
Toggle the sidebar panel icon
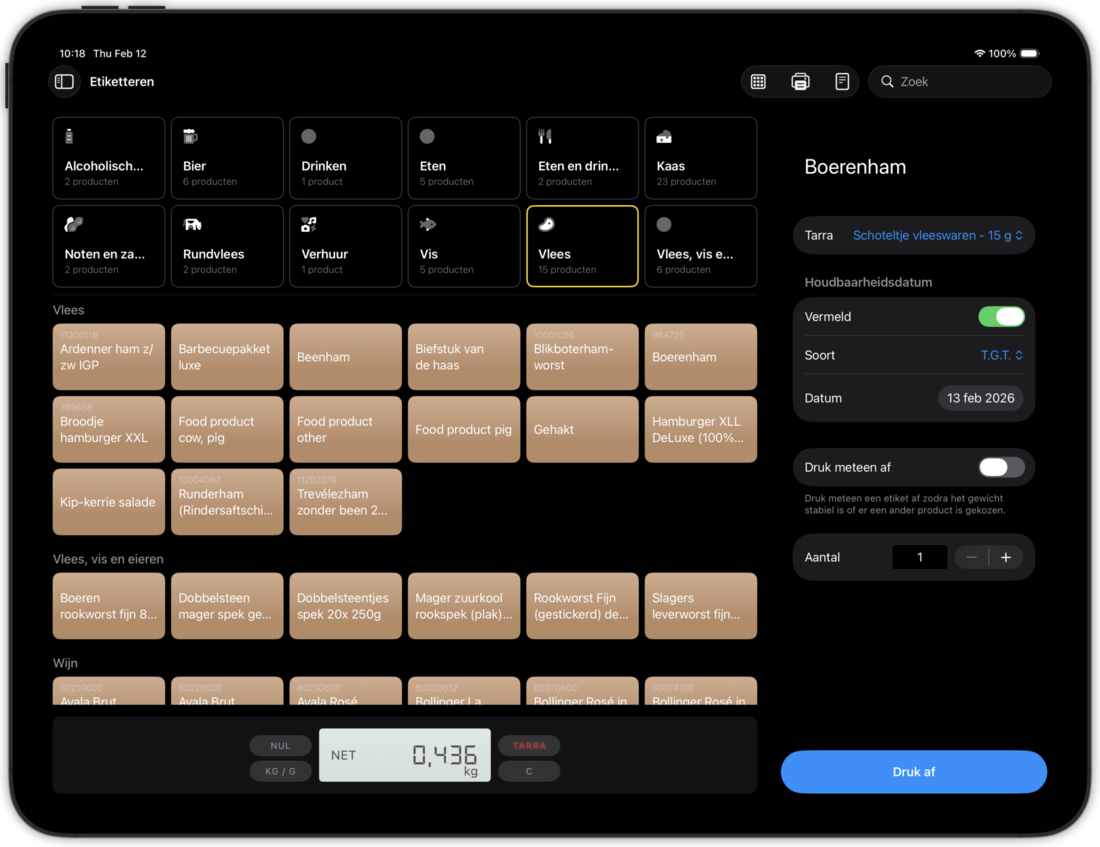click(64, 82)
